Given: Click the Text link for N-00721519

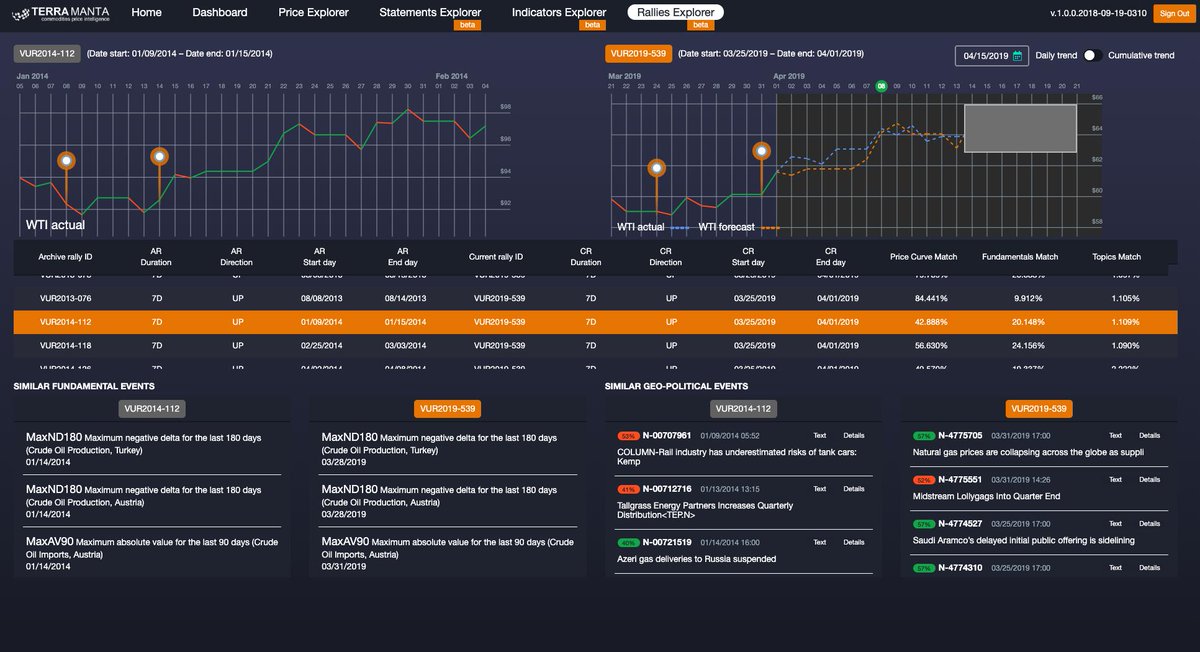Looking at the screenshot, I should (819, 541).
